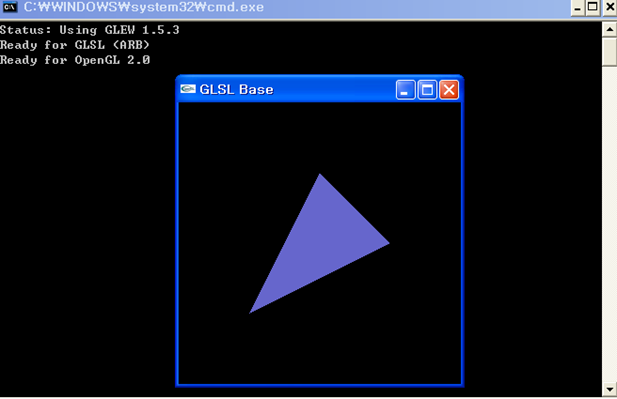Click the 'Ready for GLSL (ARB)' line
This screenshot has width=617, height=399.
click(75, 45)
